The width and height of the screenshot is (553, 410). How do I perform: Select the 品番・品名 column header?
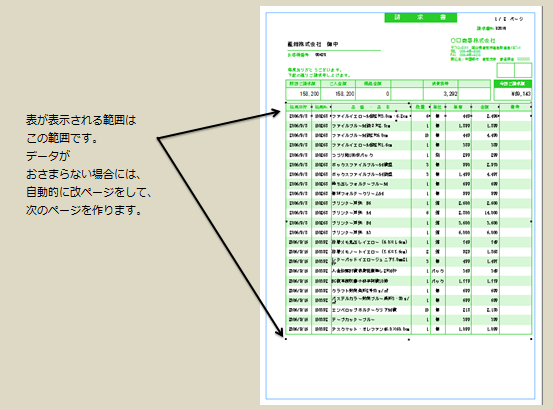[370, 107]
